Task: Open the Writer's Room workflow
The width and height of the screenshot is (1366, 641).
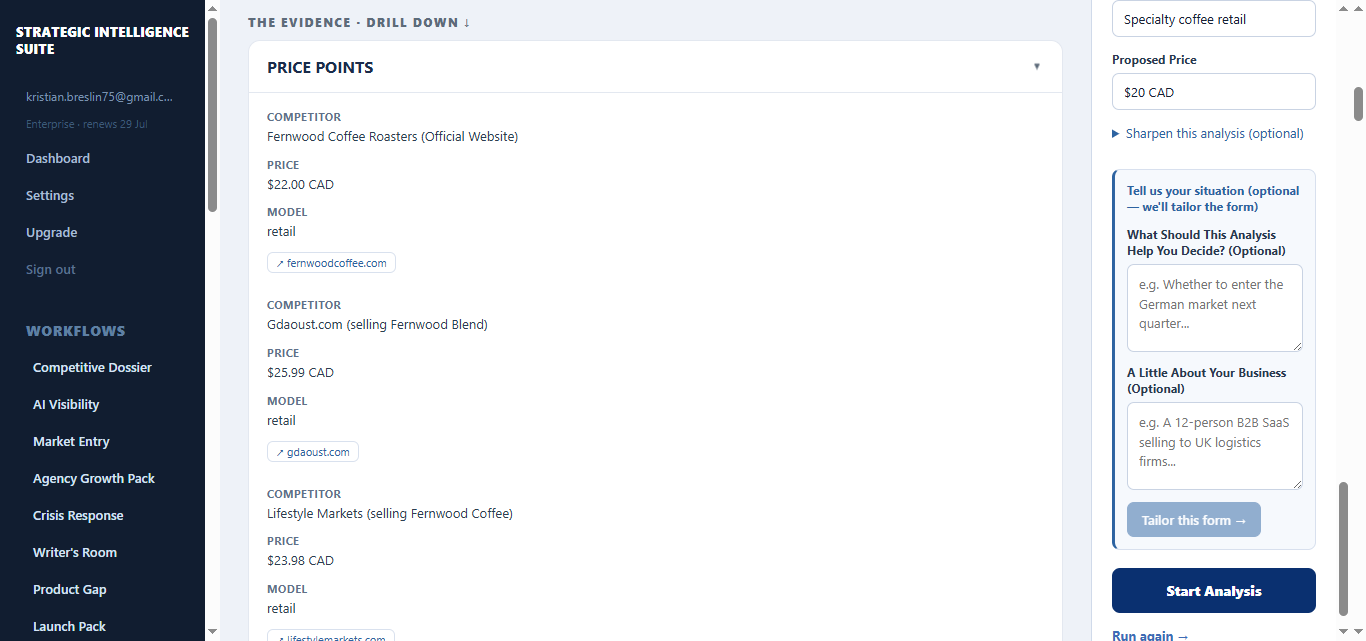Action: (x=75, y=552)
